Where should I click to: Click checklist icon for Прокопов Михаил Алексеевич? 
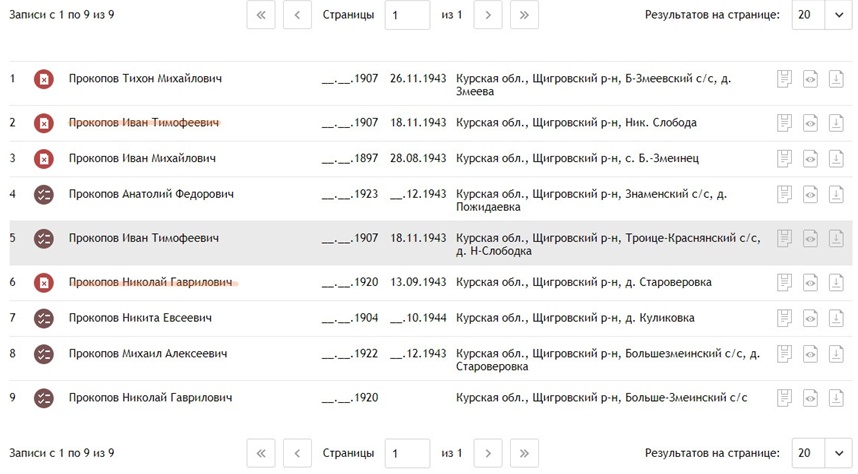coord(44,354)
